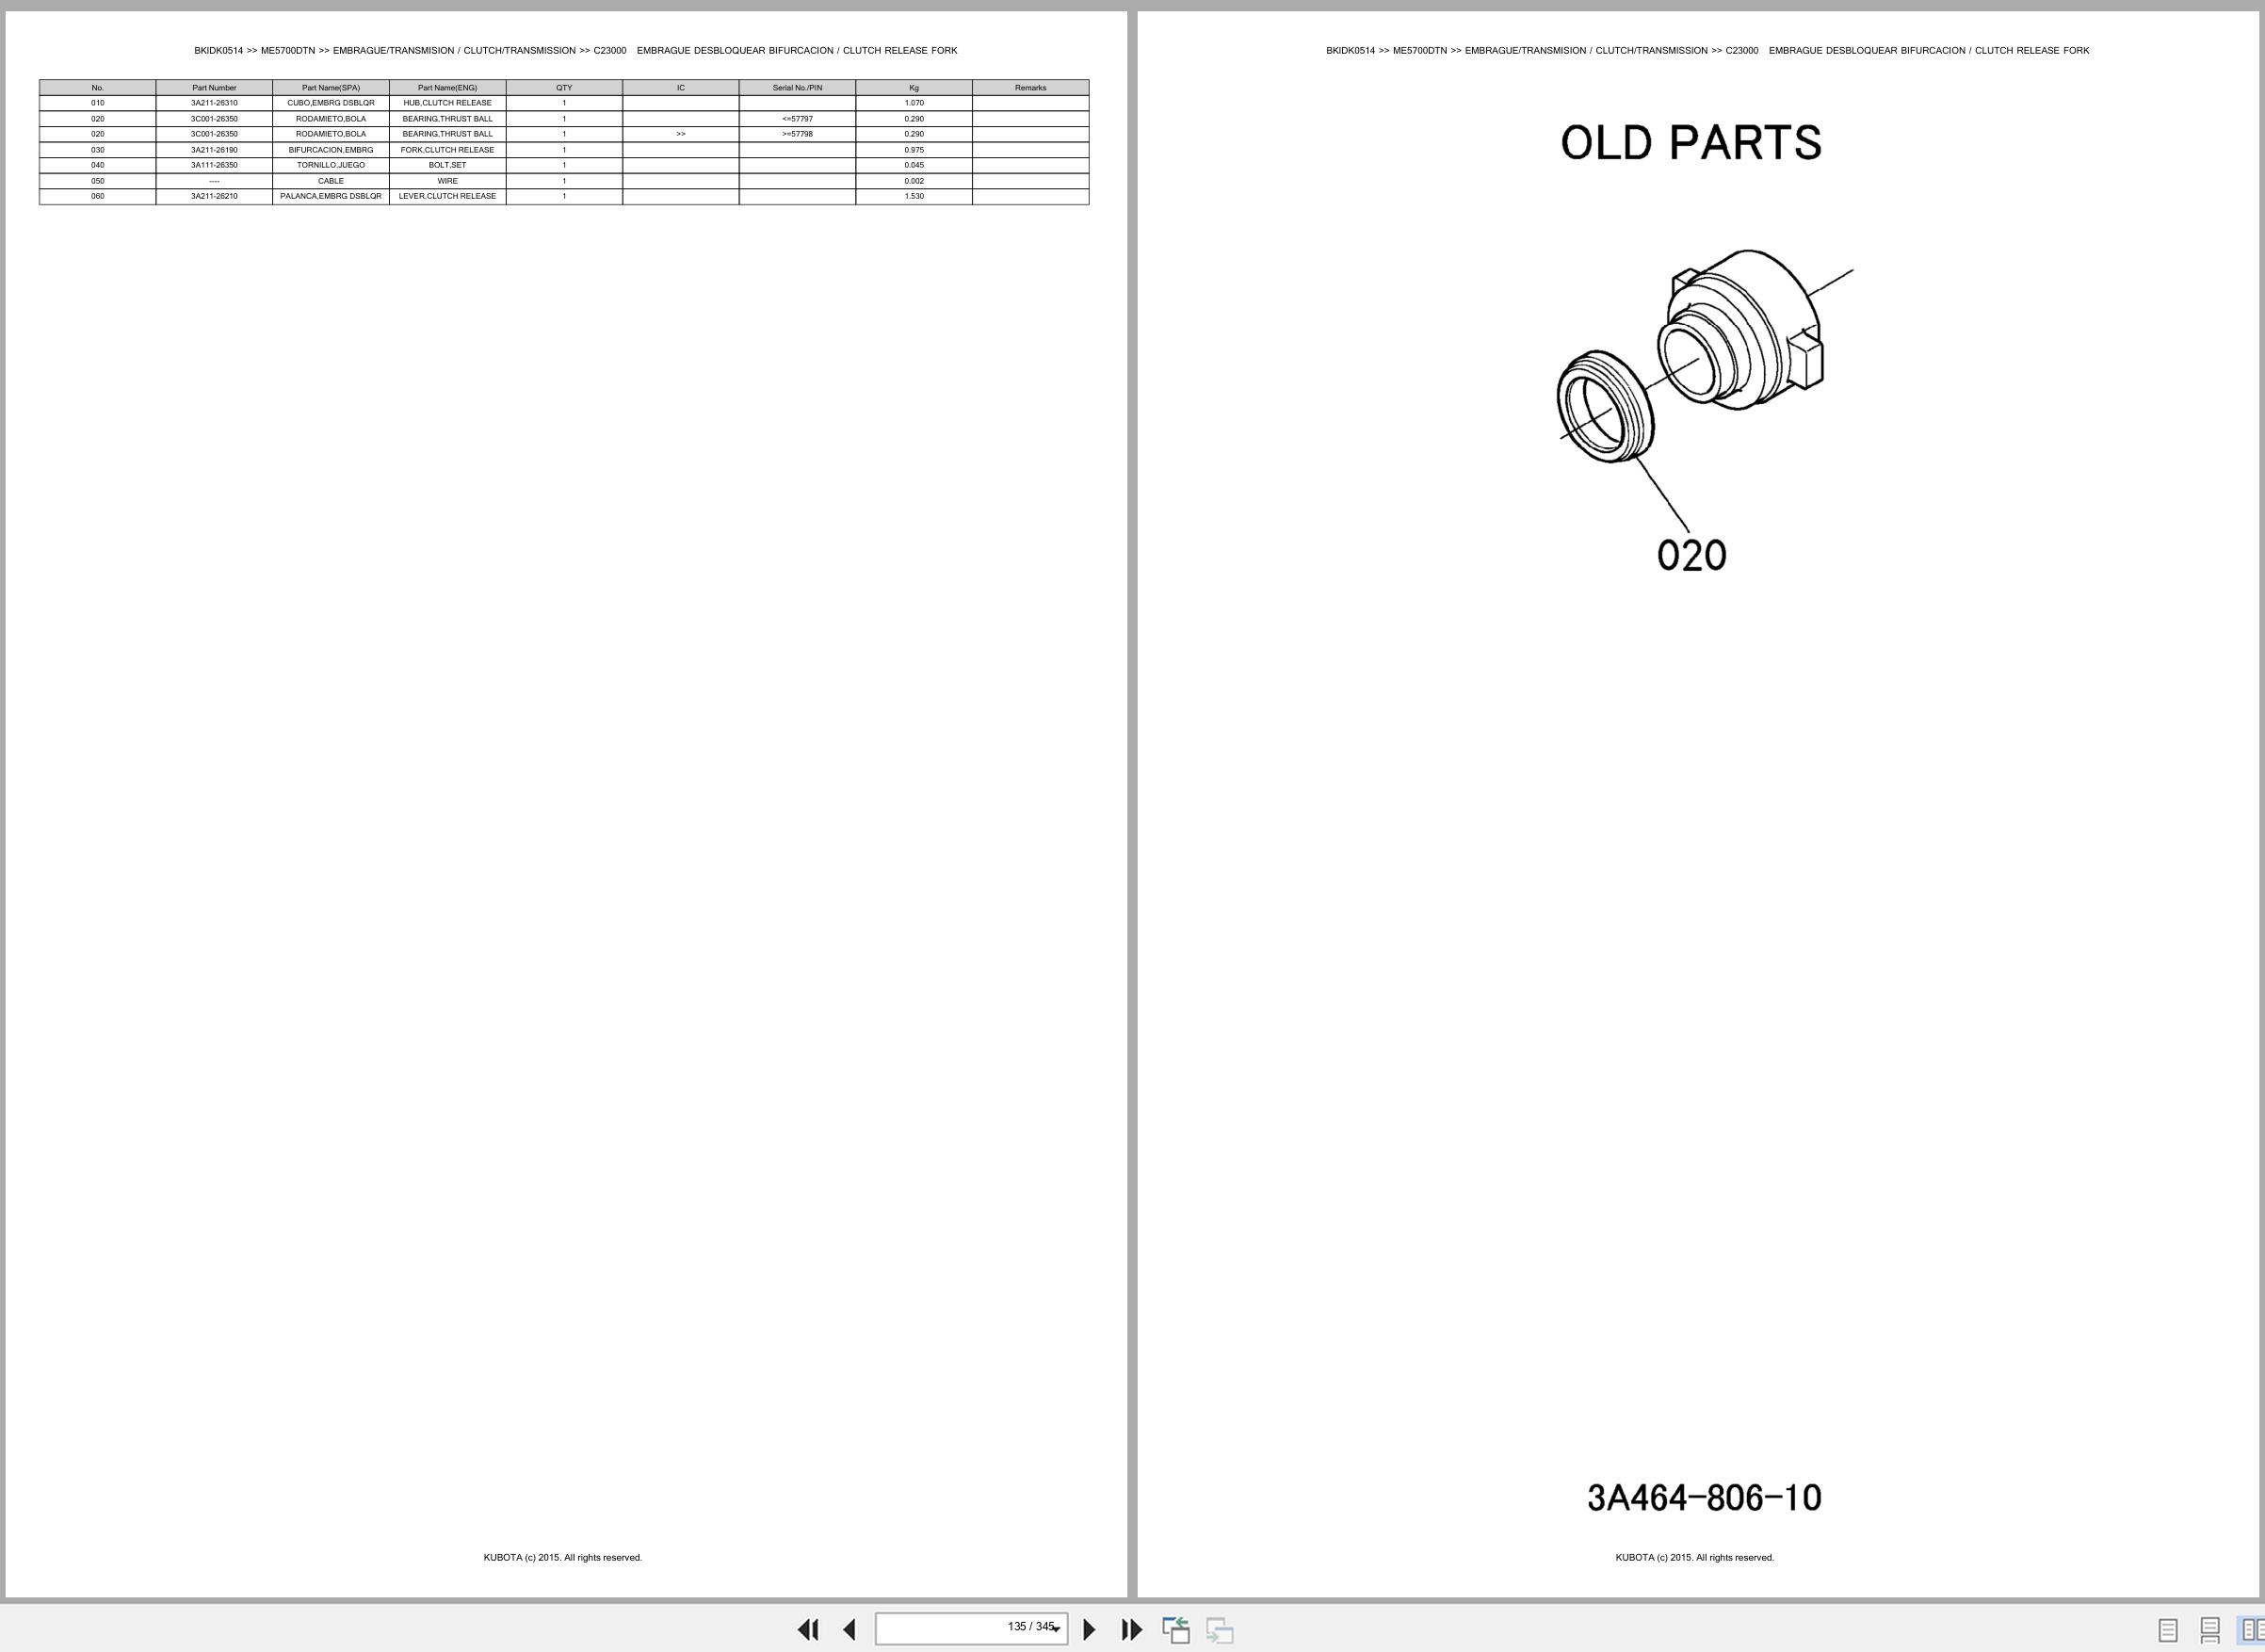This screenshot has height=1652, width=2265.
Task: Click BIFURCACION,EMBRG cell
Action: 331,150
